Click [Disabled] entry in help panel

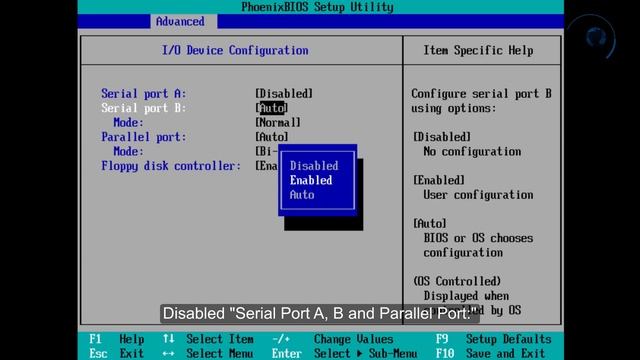coord(442,137)
